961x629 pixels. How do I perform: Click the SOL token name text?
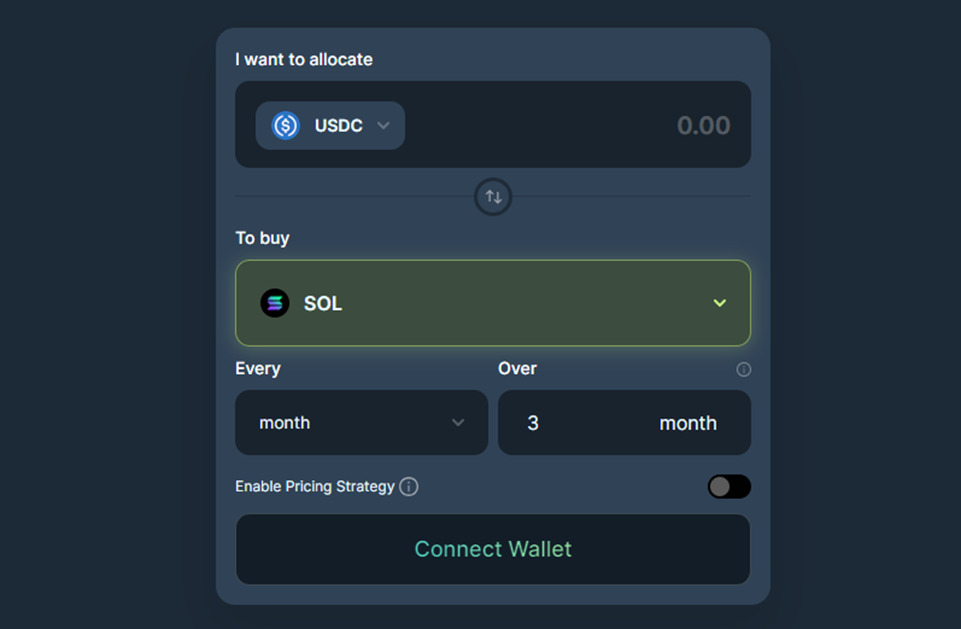(323, 303)
